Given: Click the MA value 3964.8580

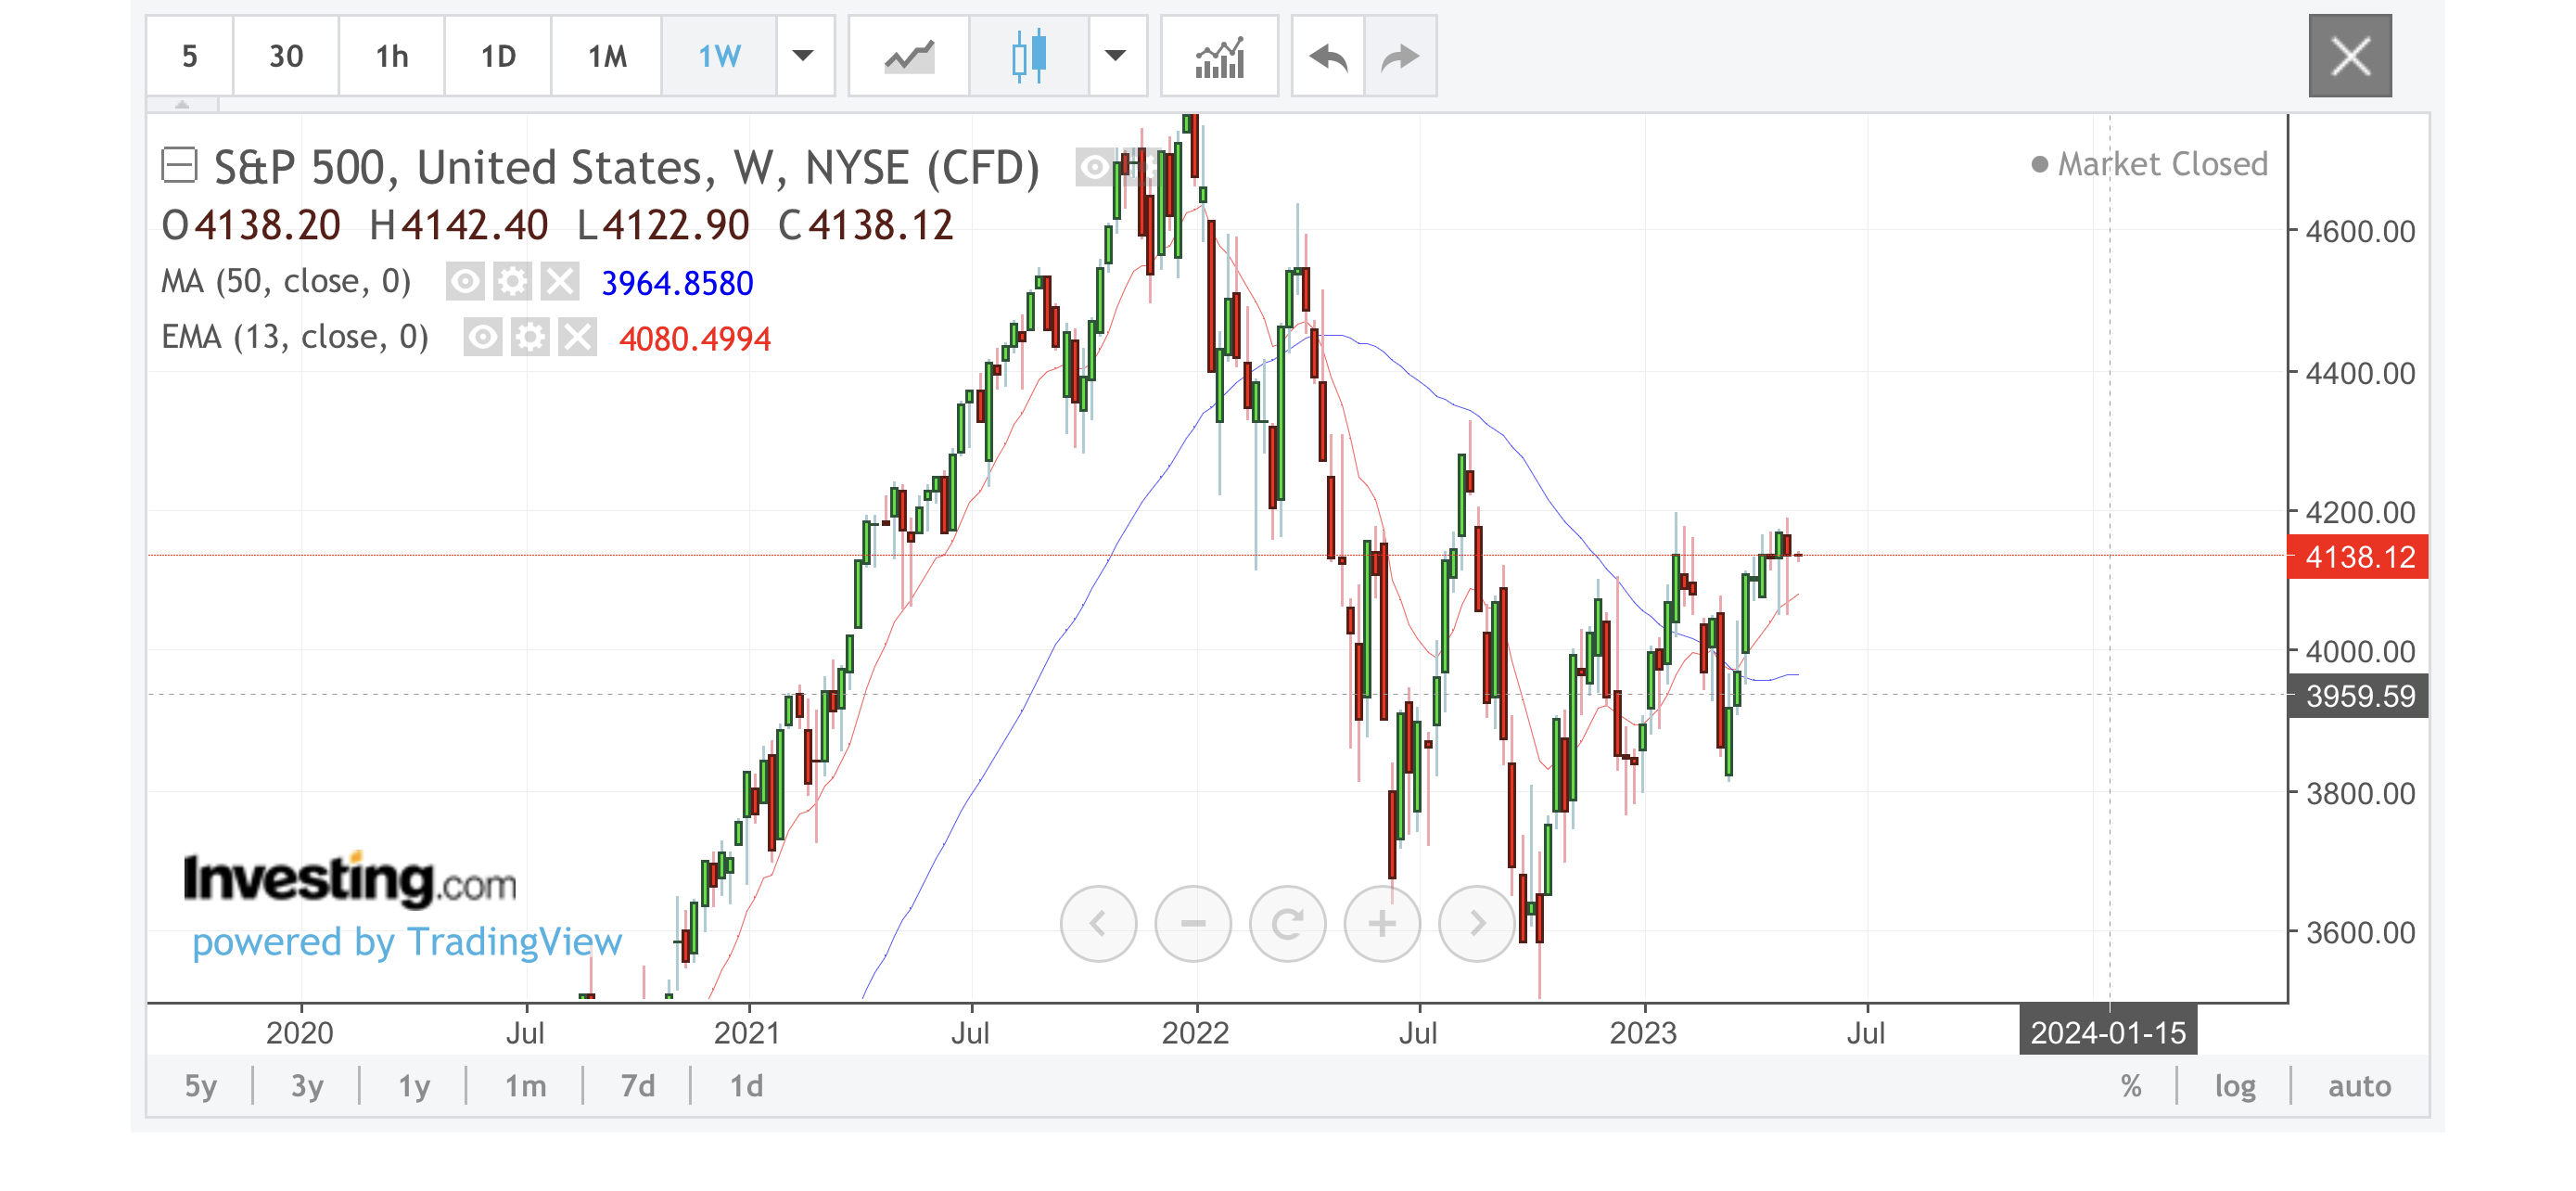Looking at the screenshot, I should (677, 283).
